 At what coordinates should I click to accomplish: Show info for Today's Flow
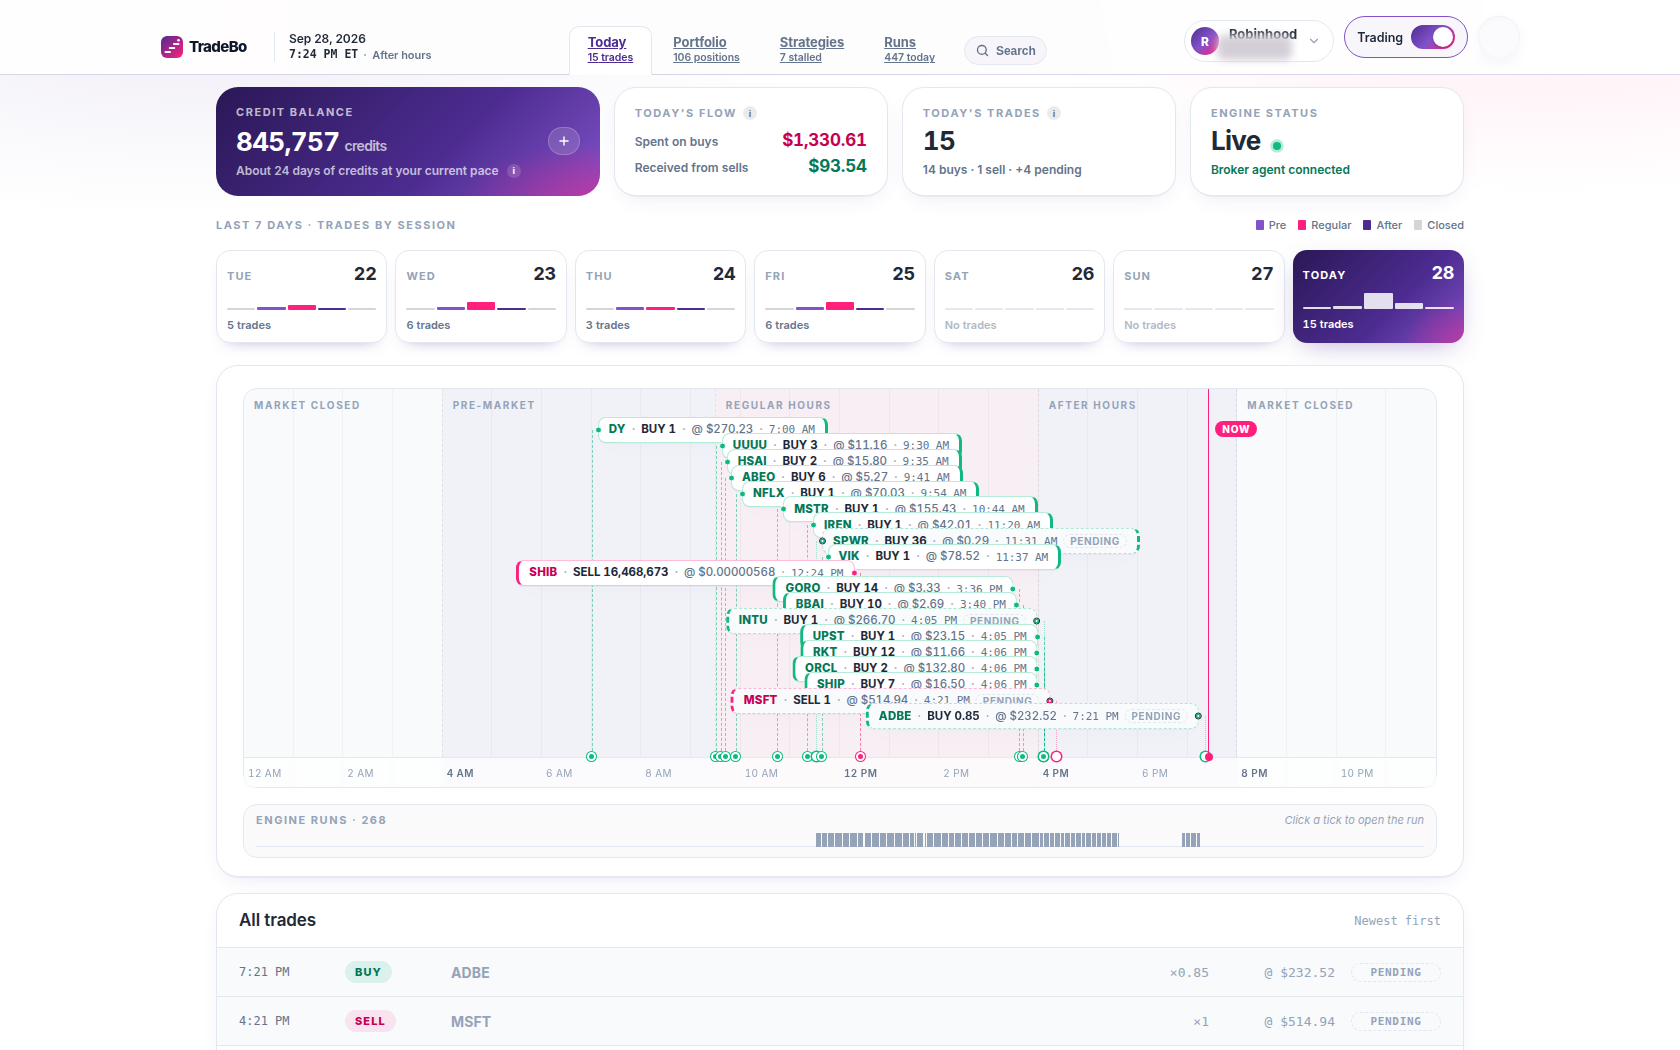[750, 113]
